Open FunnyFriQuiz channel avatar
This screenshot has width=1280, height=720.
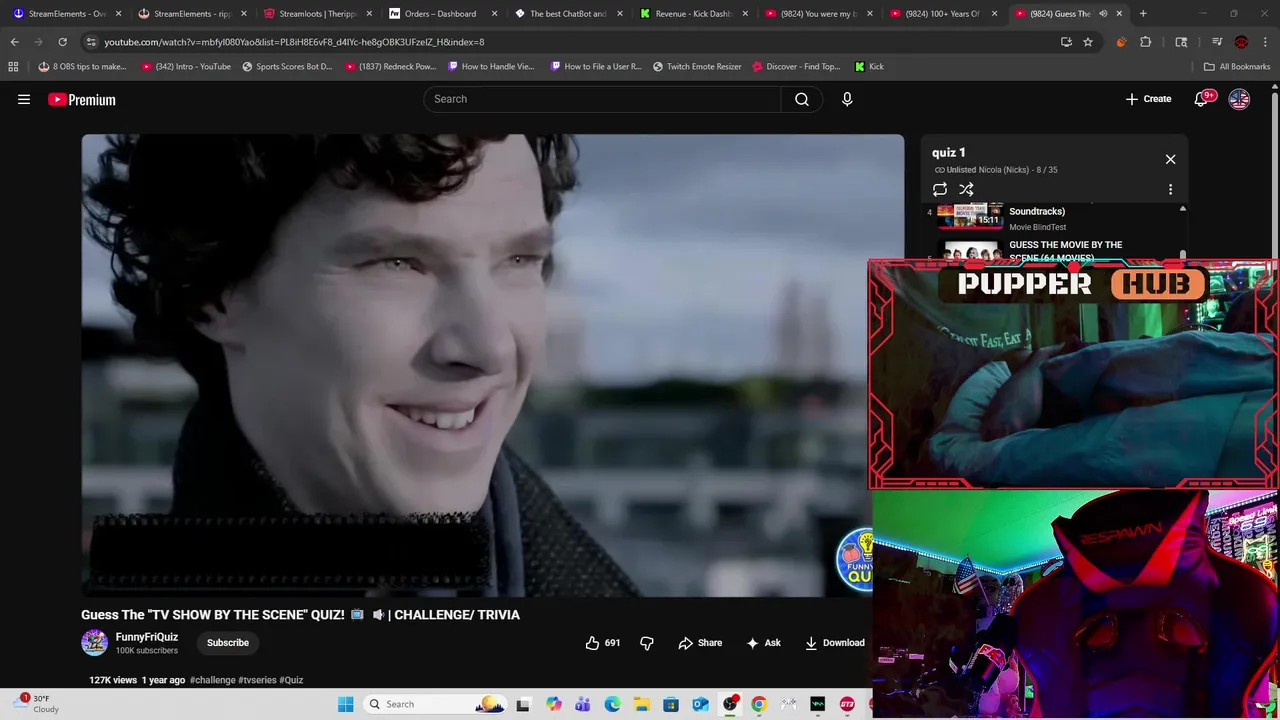94,643
